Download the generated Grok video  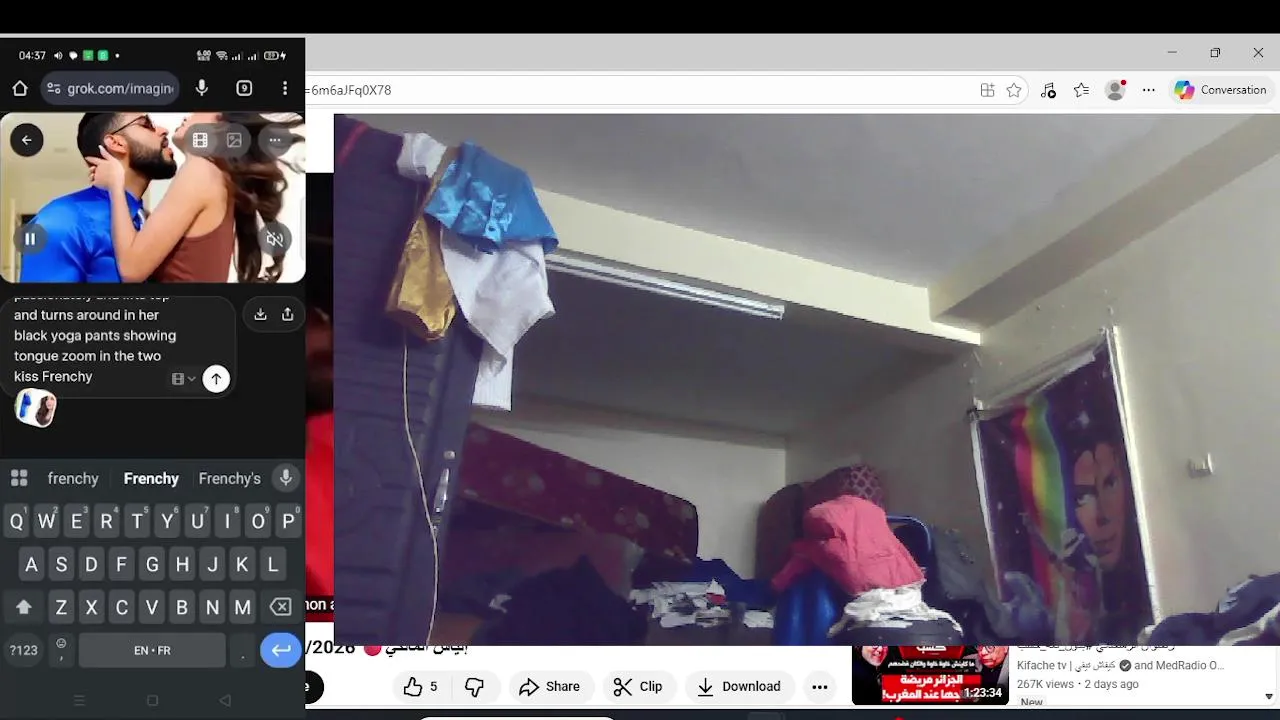pos(260,314)
